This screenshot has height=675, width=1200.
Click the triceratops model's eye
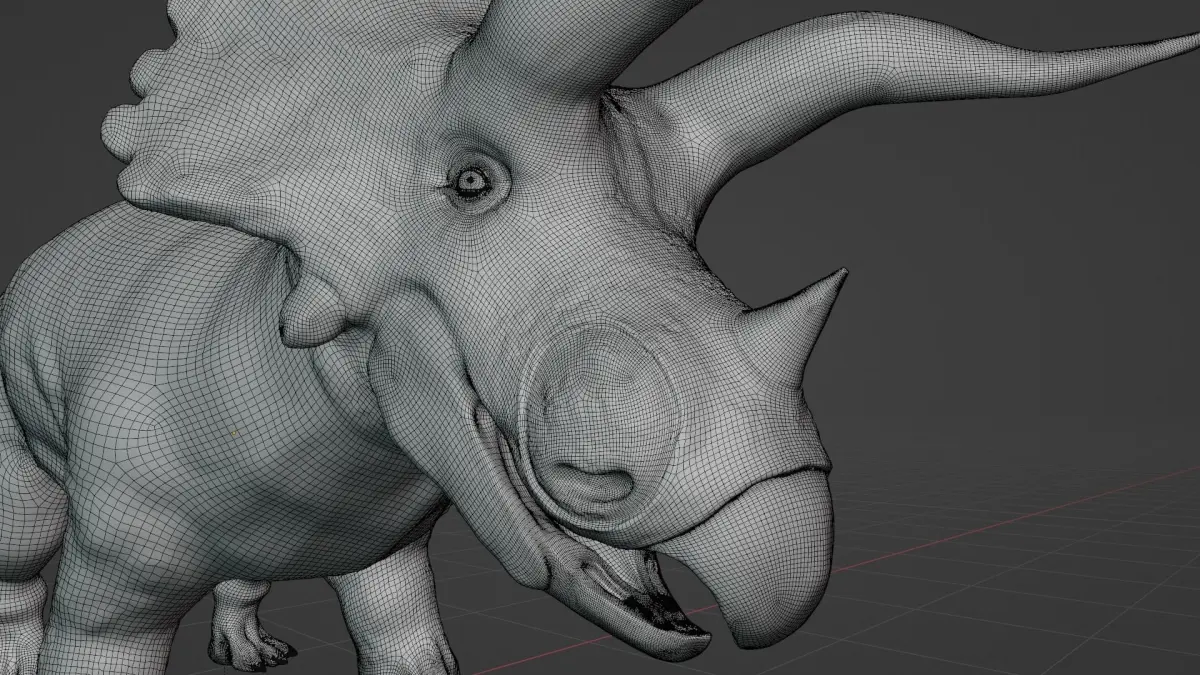471,180
